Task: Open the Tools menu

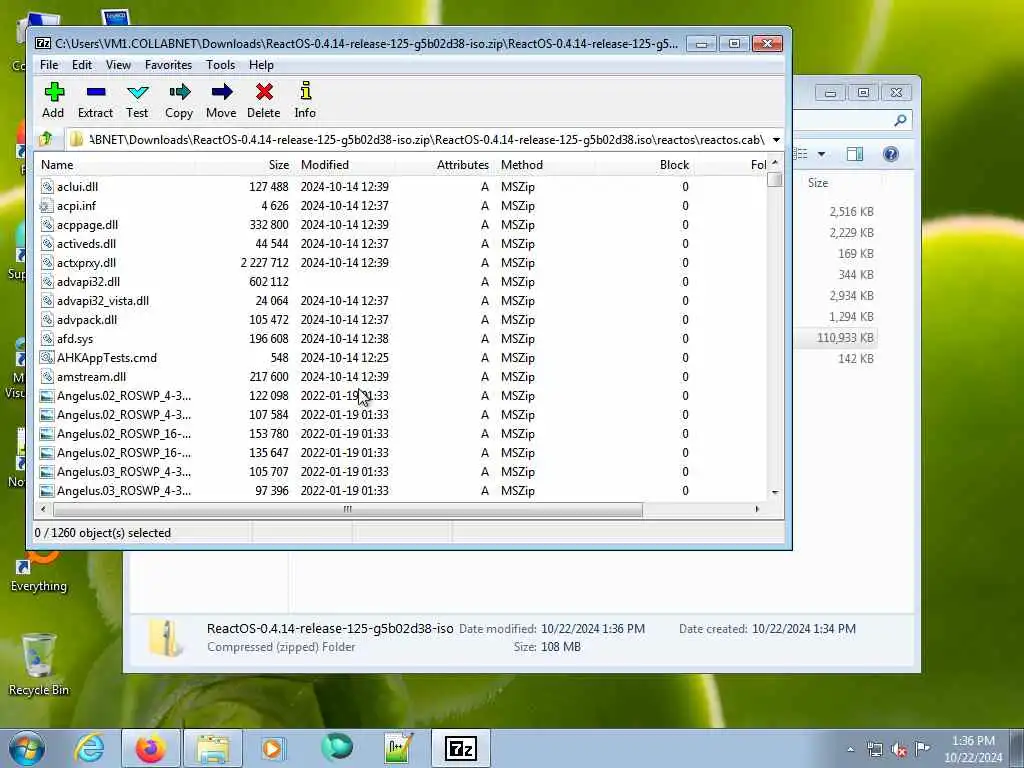Action: pos(220,65)
